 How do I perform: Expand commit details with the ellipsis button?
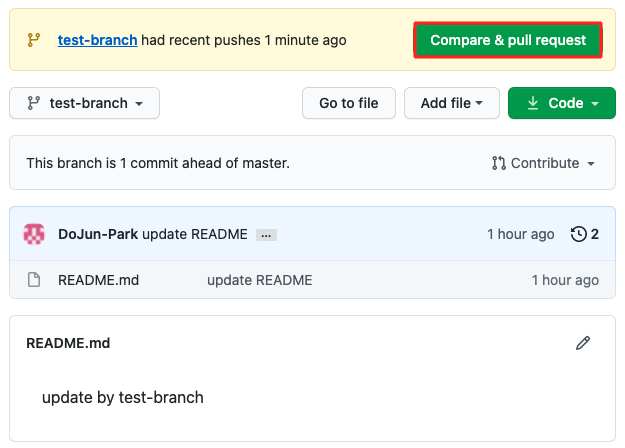pyautogui.click(x=266, y=235)
